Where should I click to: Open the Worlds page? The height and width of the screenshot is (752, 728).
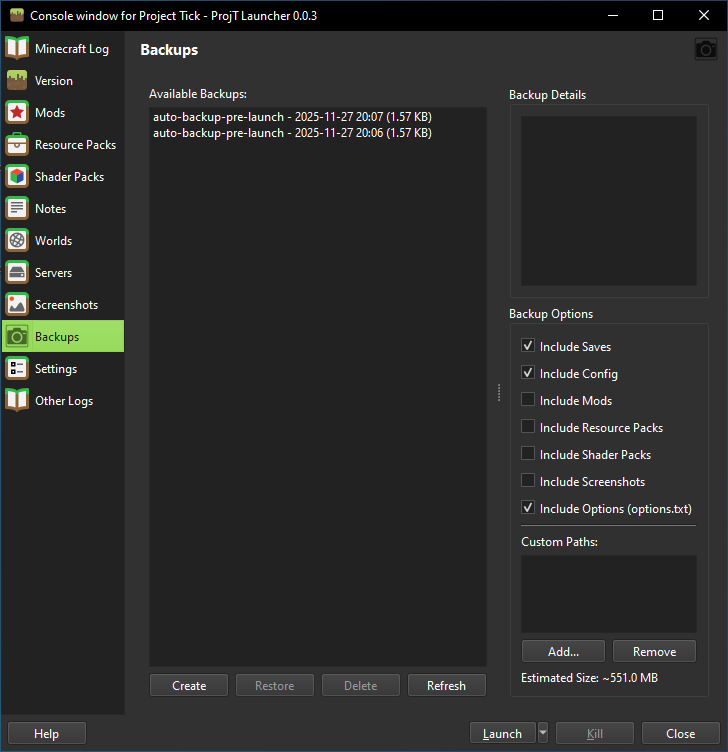point(63,240)
